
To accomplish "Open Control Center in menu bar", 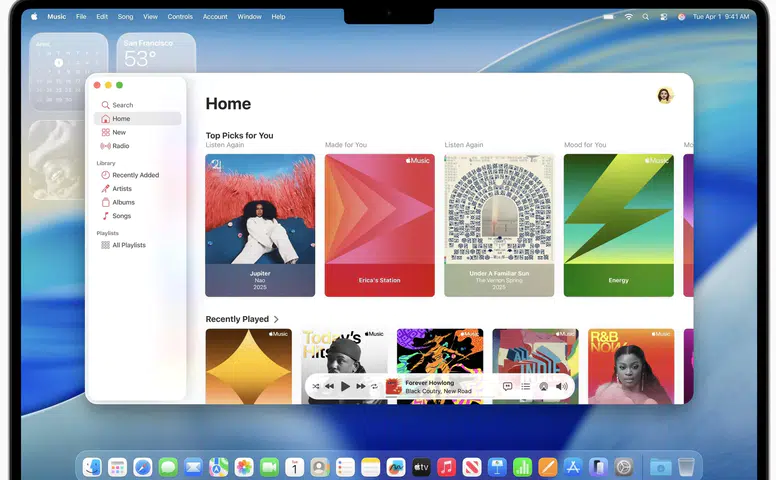I will click(664, 16).
